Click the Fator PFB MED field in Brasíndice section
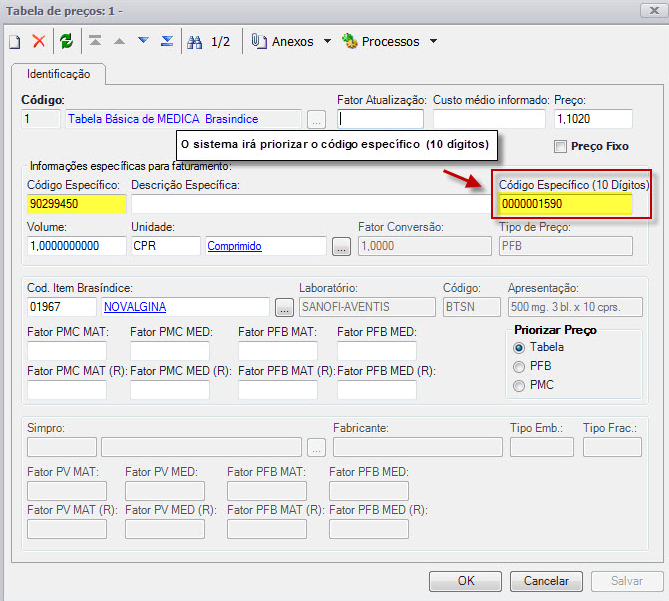This screenshot has height=601, width=669. 377,351
